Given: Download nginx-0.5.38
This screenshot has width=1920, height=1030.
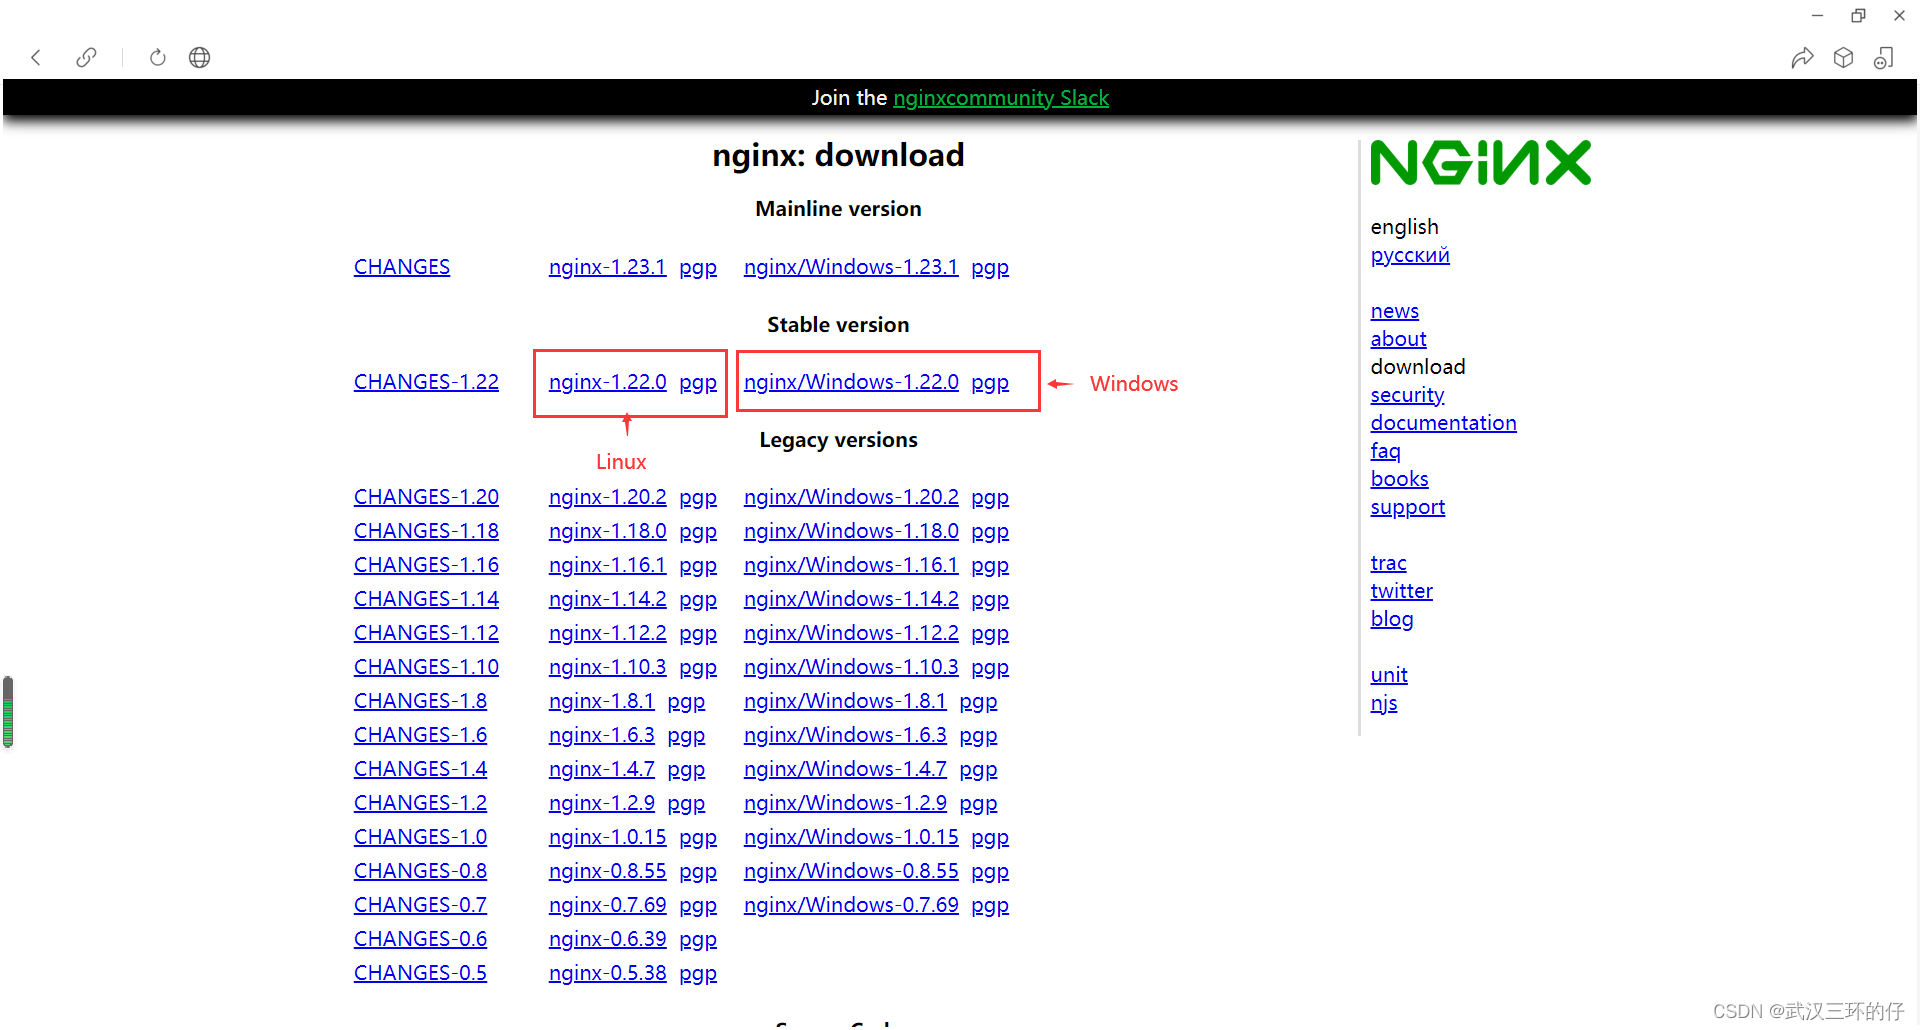Looking at the screenshot, I should point(607,973).
